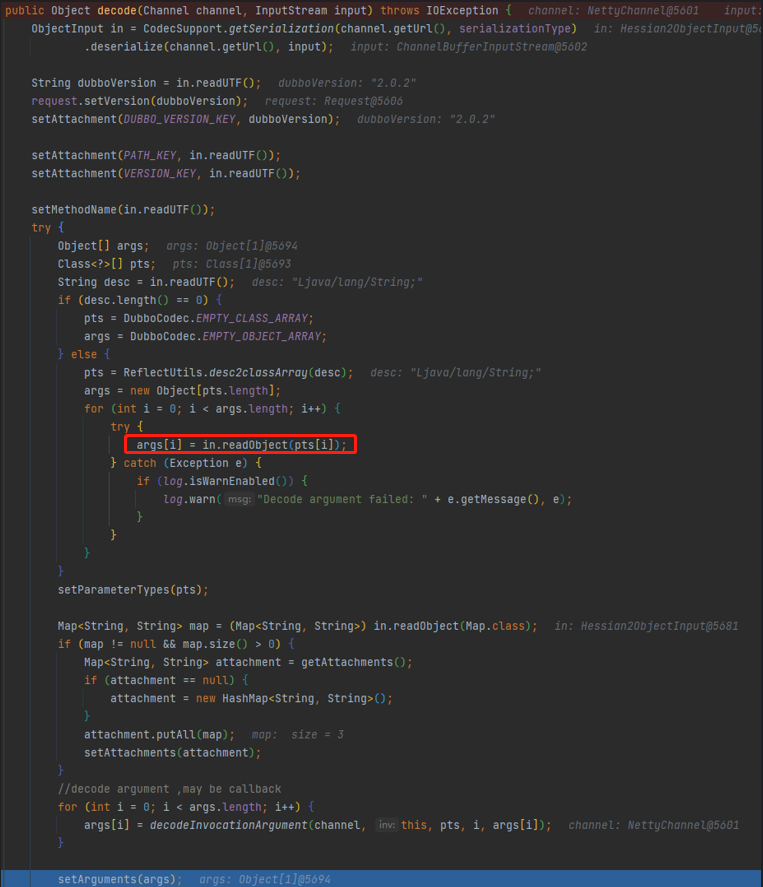Screen dimensions: 763x887
Task: Select the serializationType argument
Action: (515, 28)
